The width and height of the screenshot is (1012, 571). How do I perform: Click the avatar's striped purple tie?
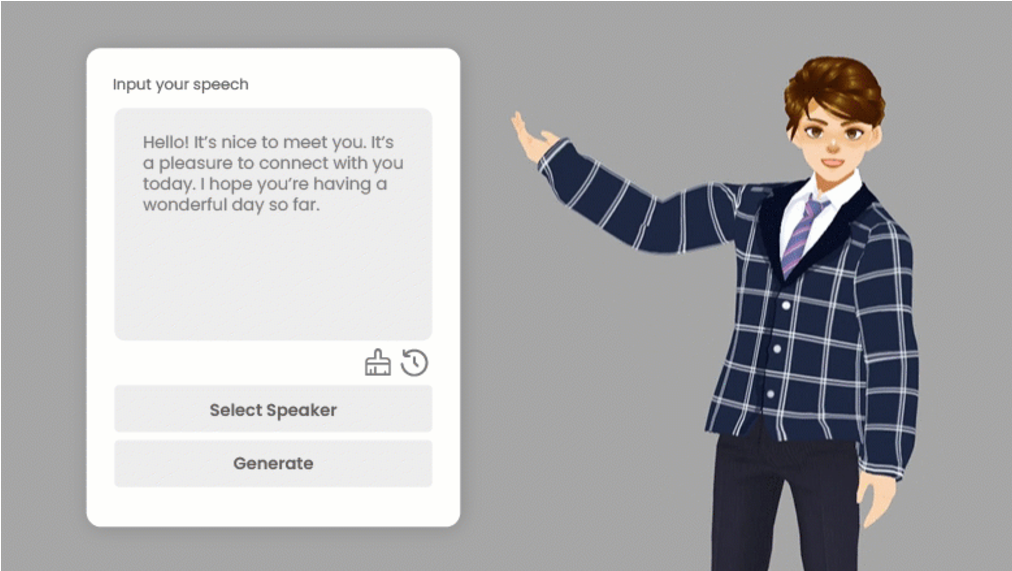click(802, 234)
